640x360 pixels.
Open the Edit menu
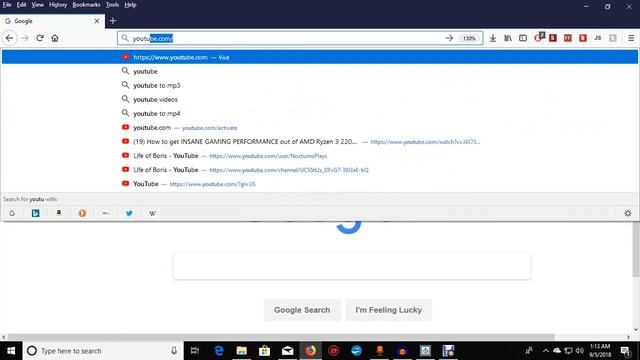[21, 5]
